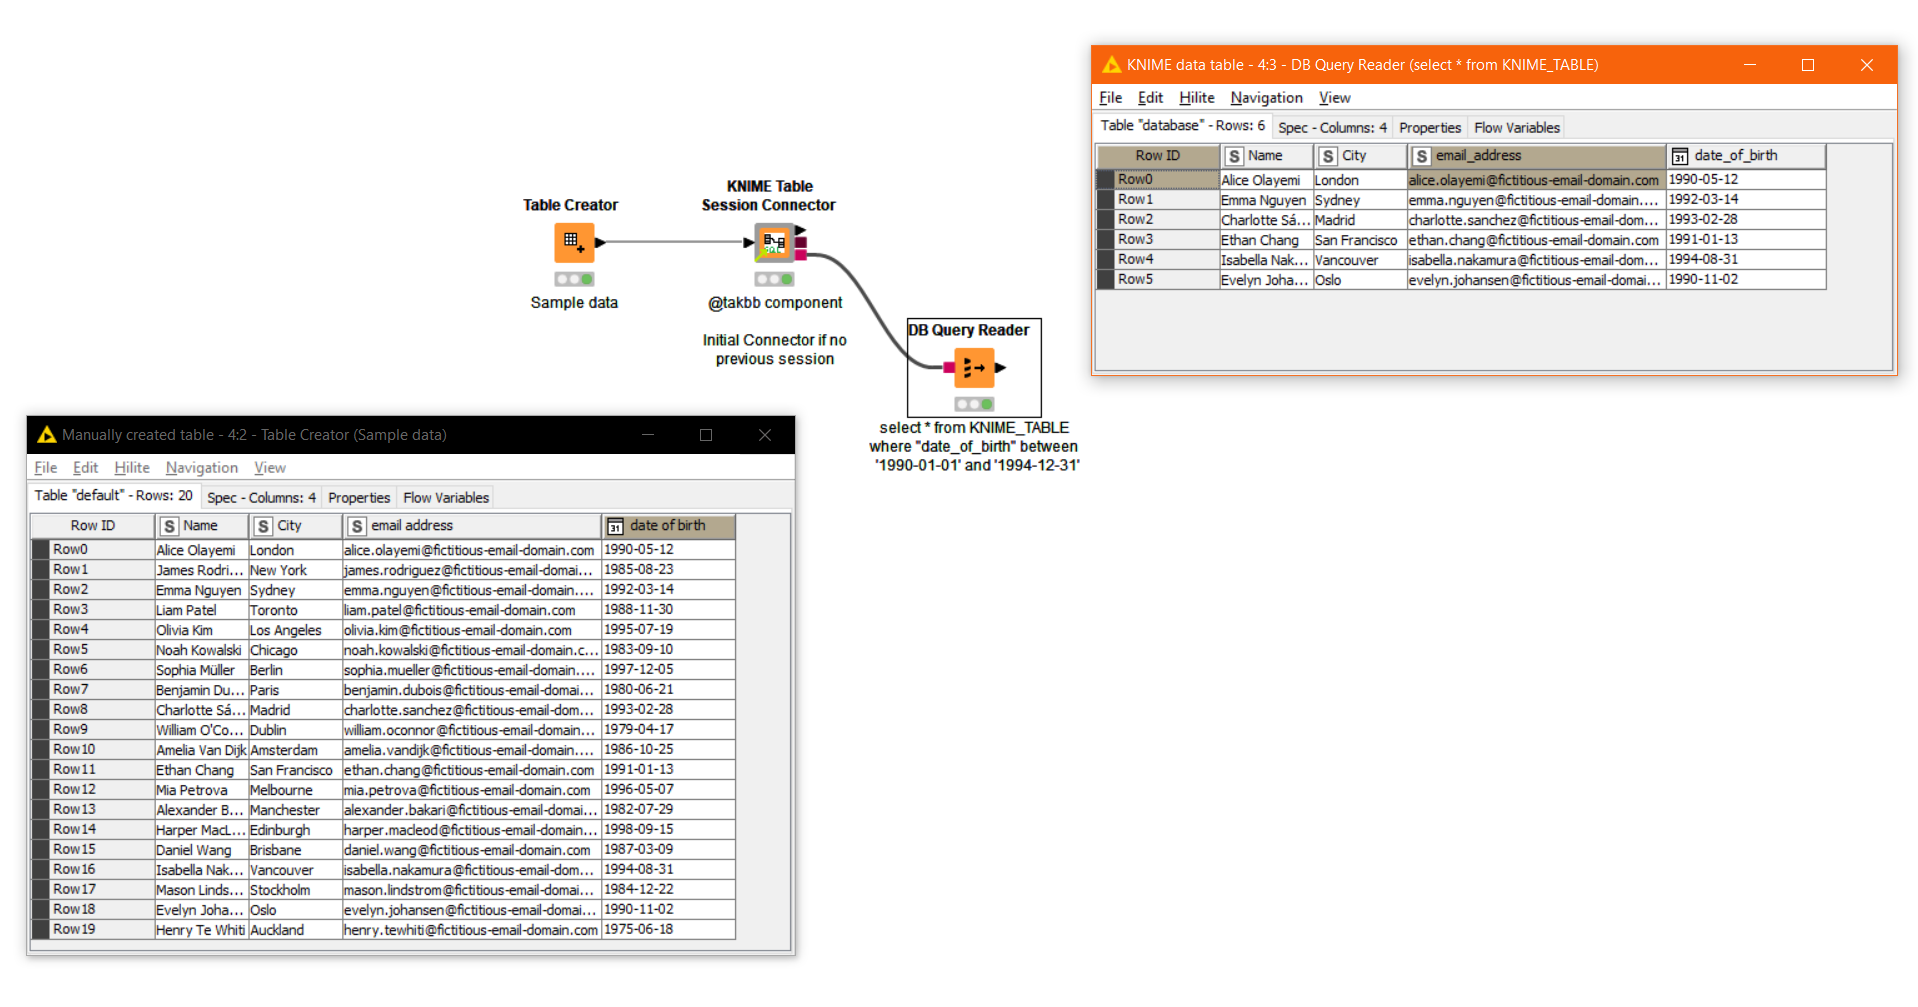
Task: Select the DB Query Reader node icon
Action: pos(973,367)
